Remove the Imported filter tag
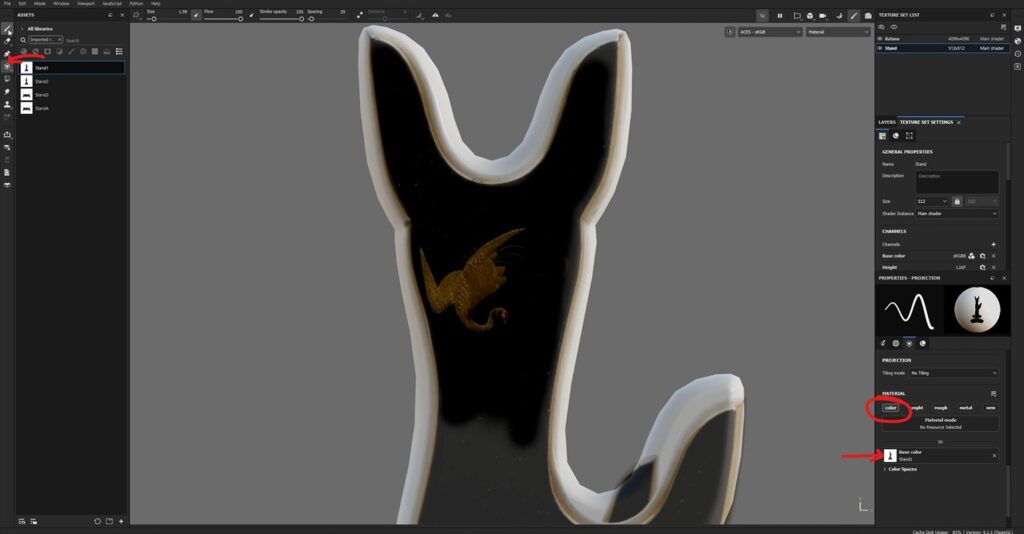 (x=59, y=40)
